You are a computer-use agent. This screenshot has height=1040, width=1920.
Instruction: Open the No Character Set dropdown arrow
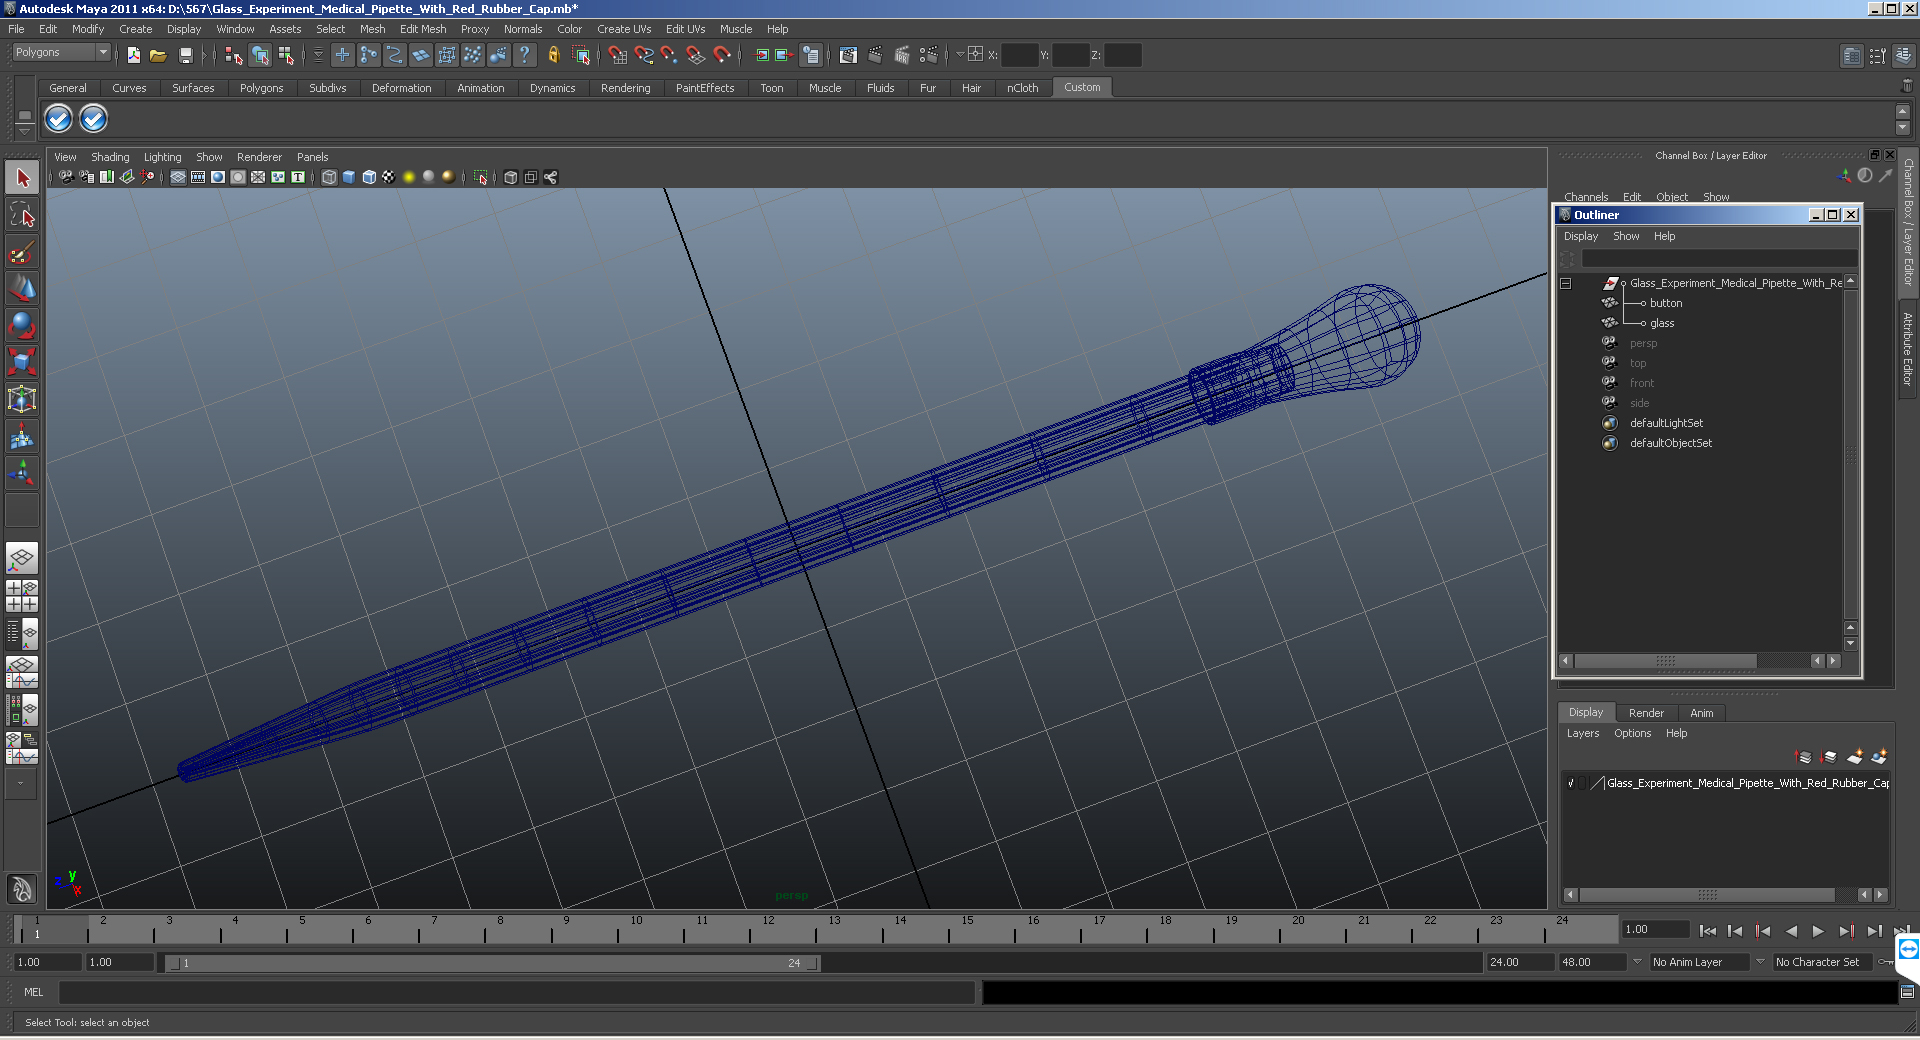(1761, 962)
